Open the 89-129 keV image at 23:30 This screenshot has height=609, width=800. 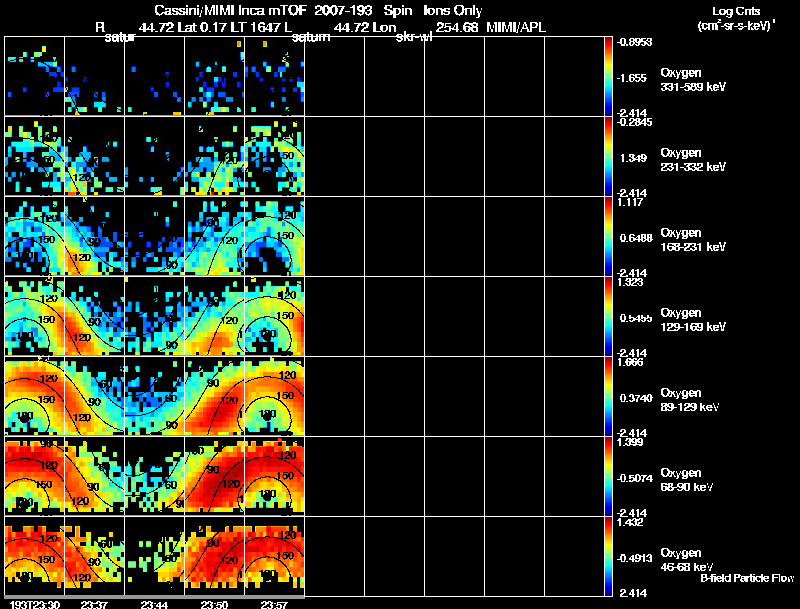pyautogui.click(x=34, y=396)
